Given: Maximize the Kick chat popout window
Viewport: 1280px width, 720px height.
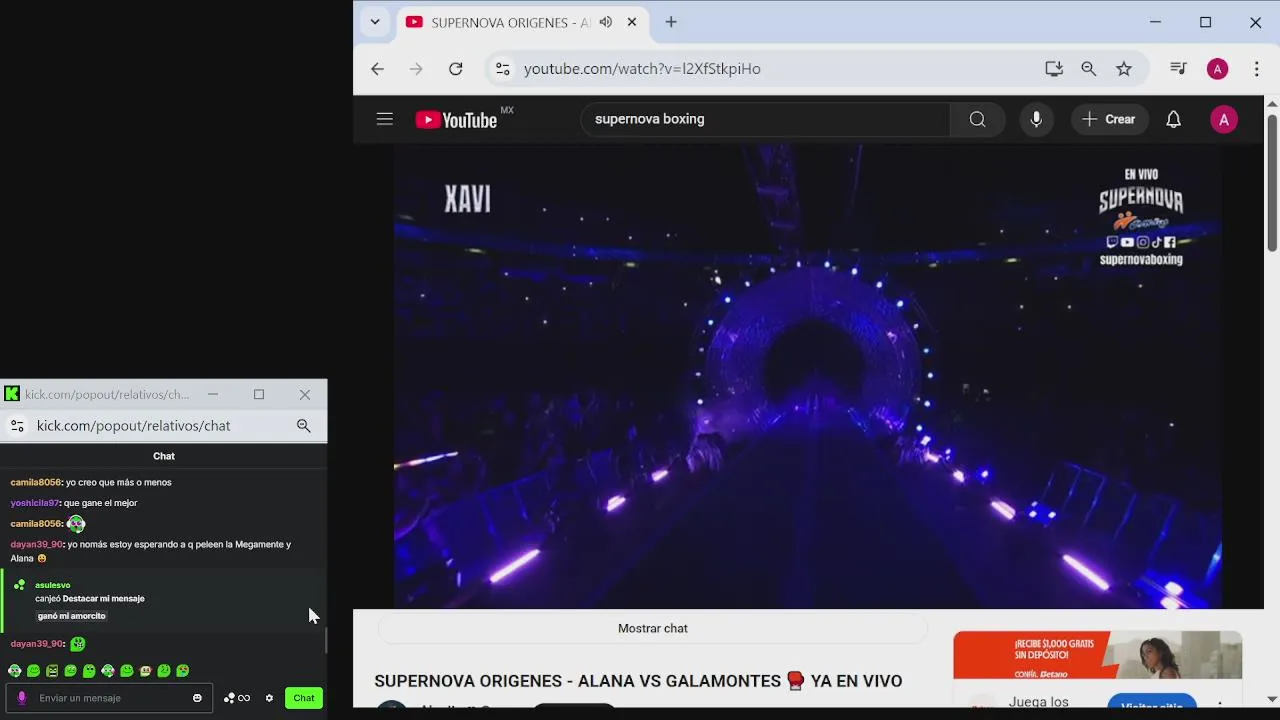Looking at the screenshot, I should [x=259, y=394].
